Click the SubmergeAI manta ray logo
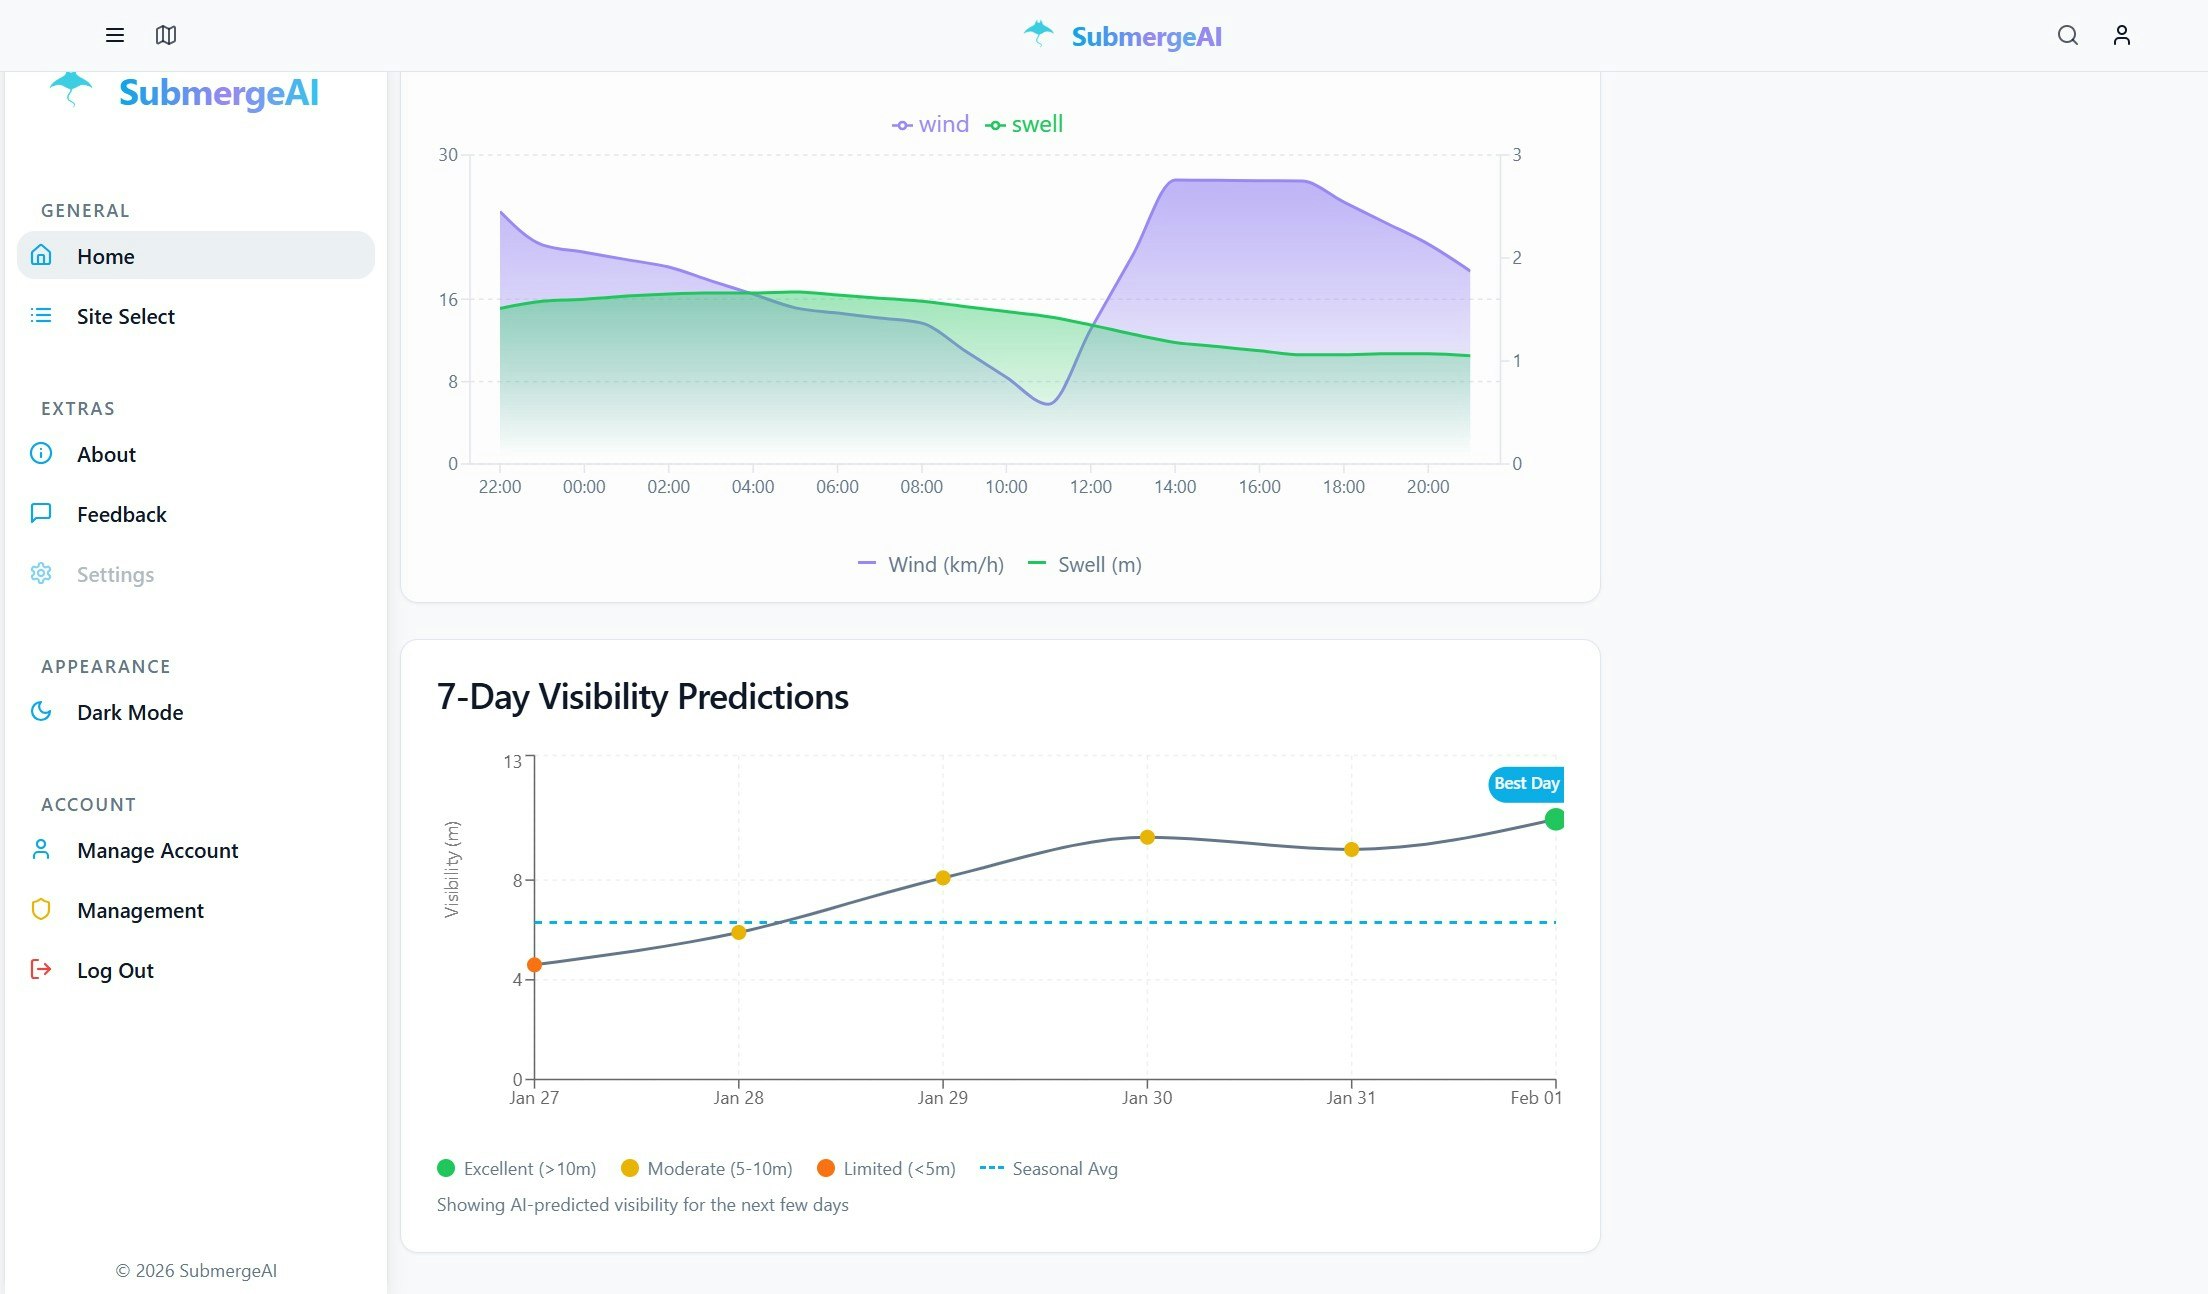The width and height of the screenshot is (2208, 1294). pyautogui.click(x=1038, y=33)
